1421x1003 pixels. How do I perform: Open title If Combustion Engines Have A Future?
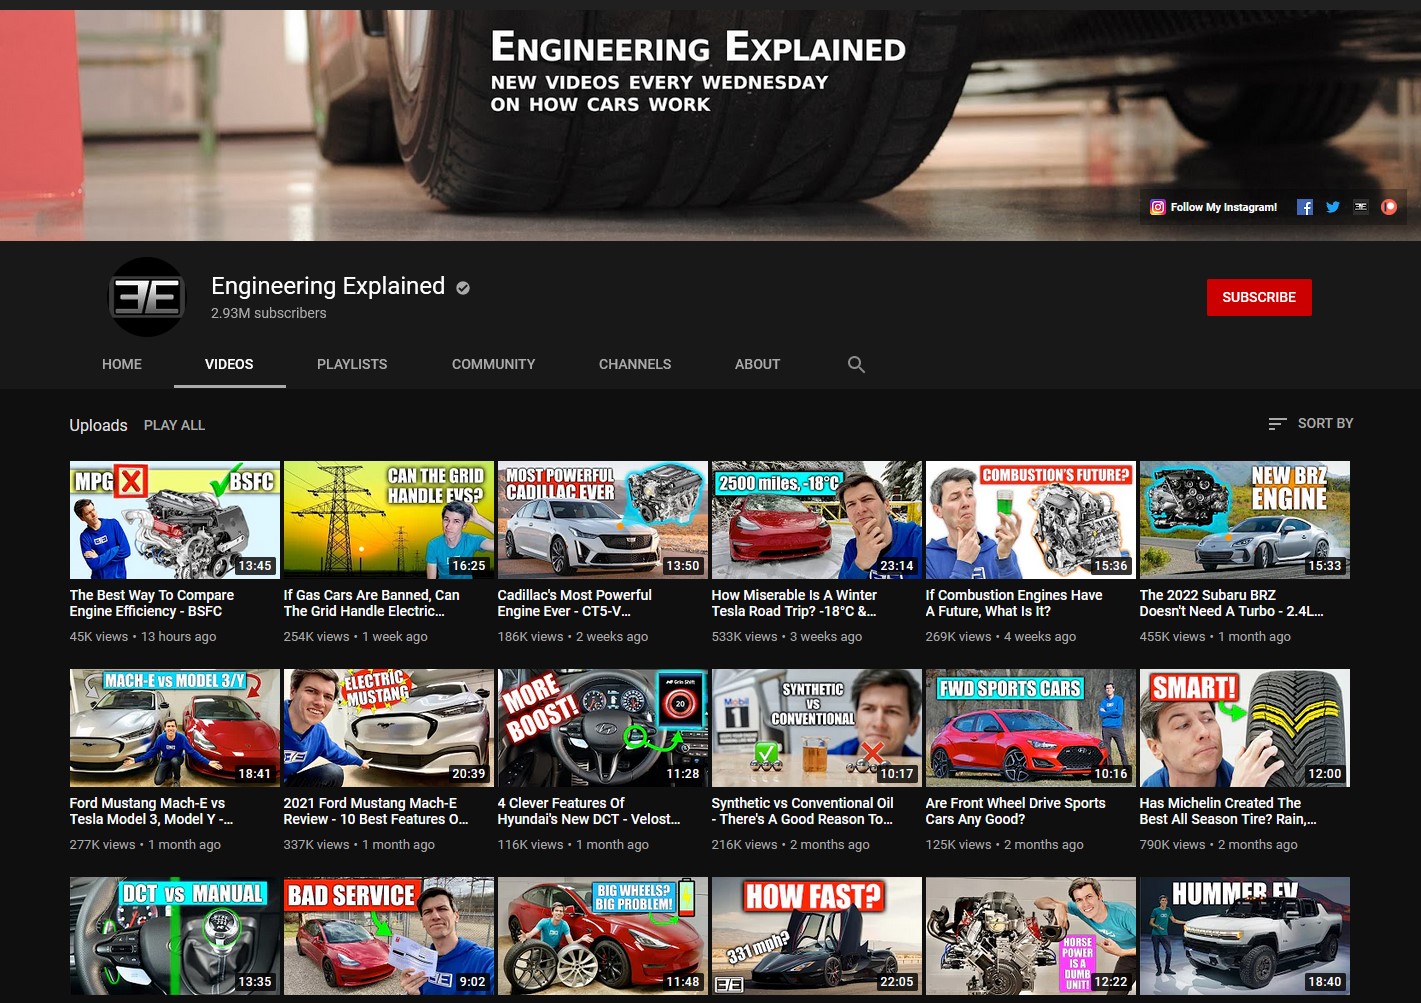(1014, 603)
